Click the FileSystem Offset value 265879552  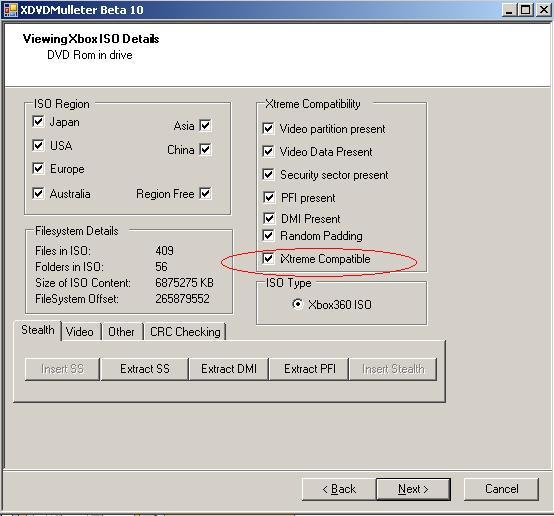point(182,299)
